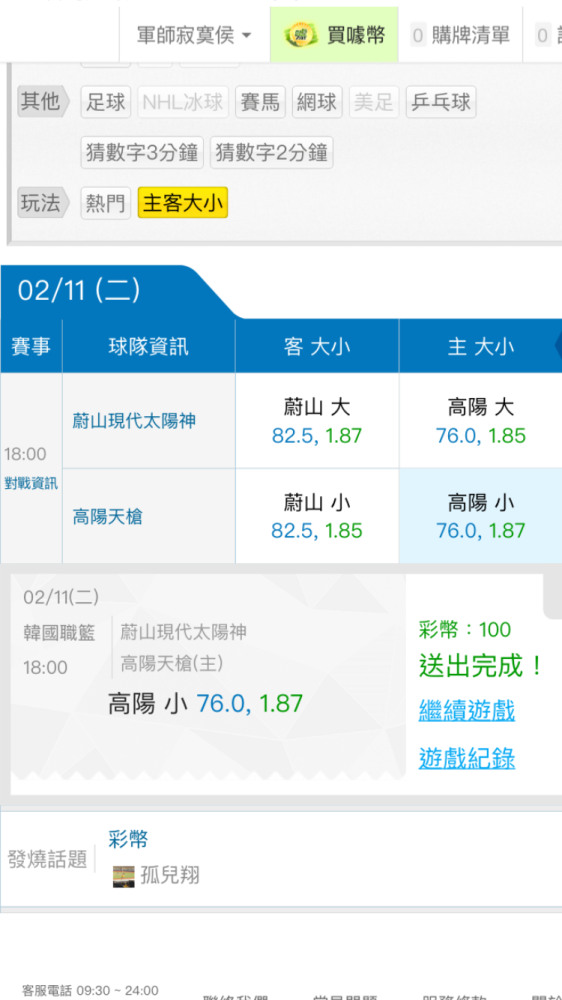Click the coin icon beside 買噓幣

[301, 35]
